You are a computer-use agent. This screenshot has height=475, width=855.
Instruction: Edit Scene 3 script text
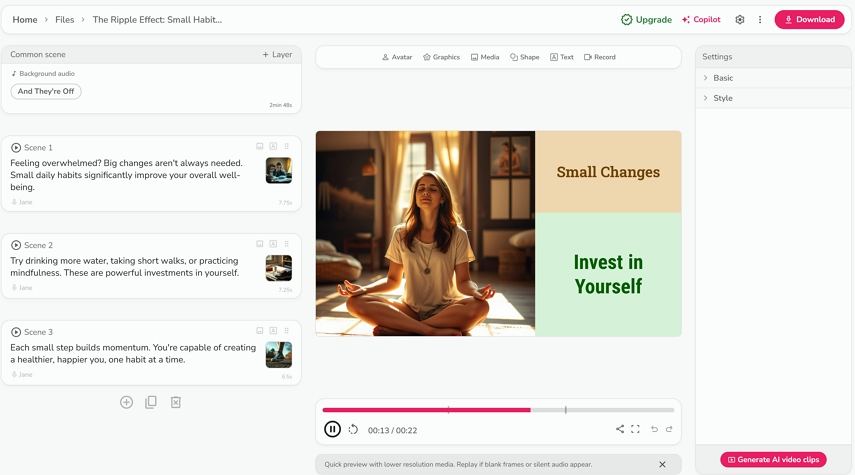click(x=133, y=353)
